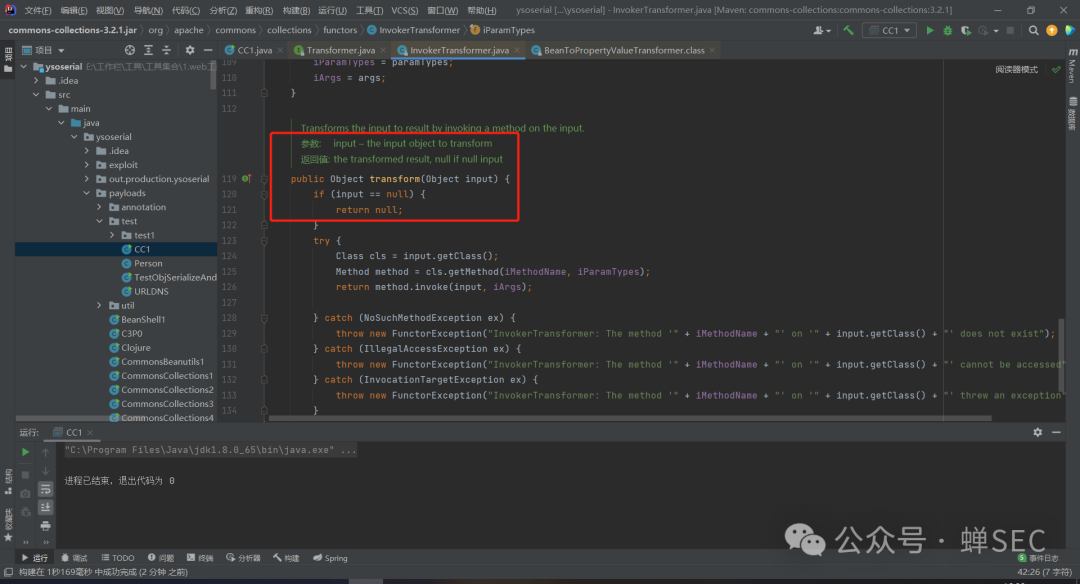Select the URLDNS class in tree
1080x584 pixels.
[151, 291]
